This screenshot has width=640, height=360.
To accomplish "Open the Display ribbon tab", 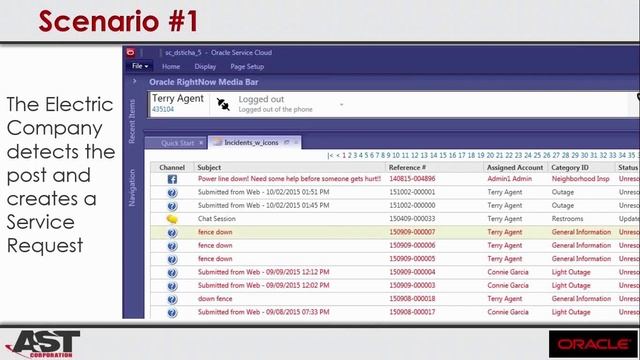I will click(x=205, y=67).
